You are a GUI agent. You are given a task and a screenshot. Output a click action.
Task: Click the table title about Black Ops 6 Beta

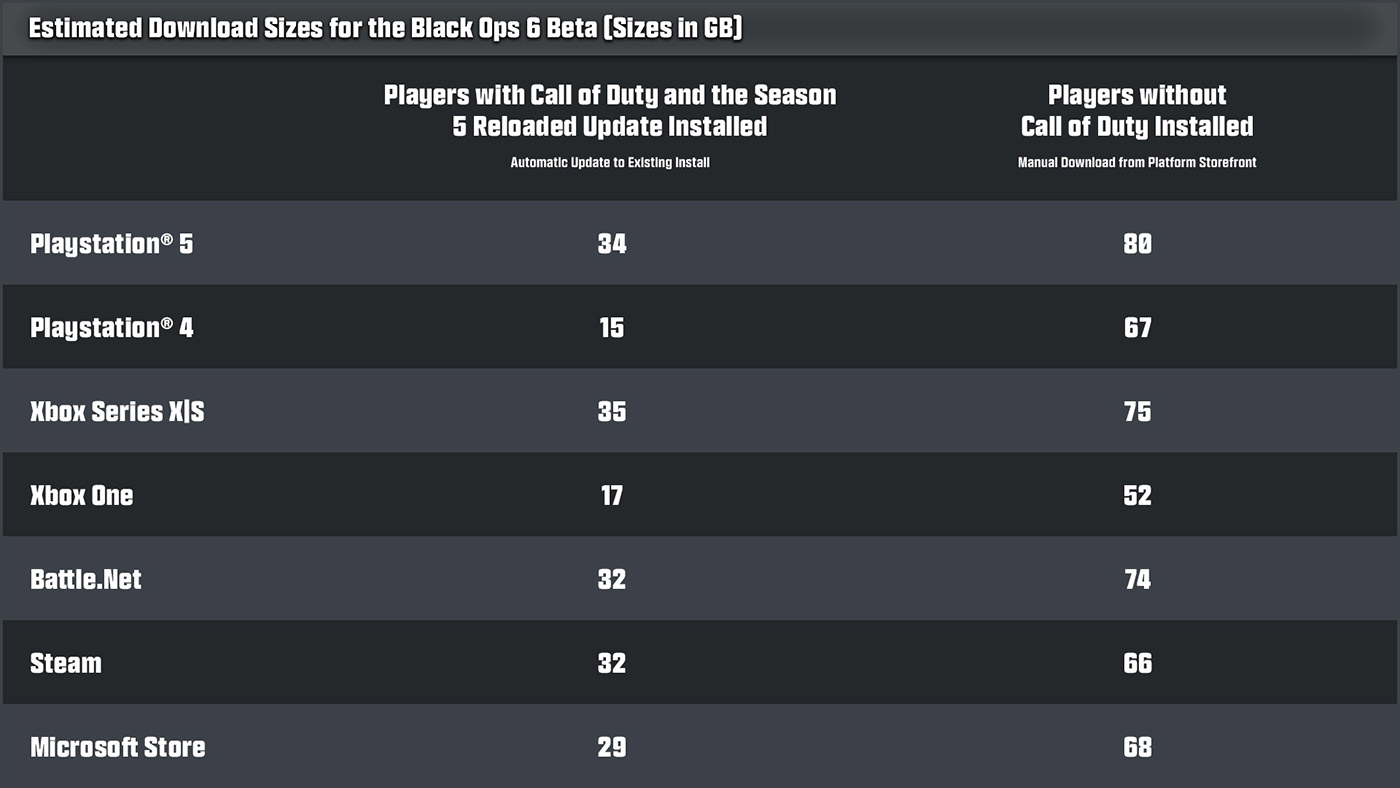385,28
